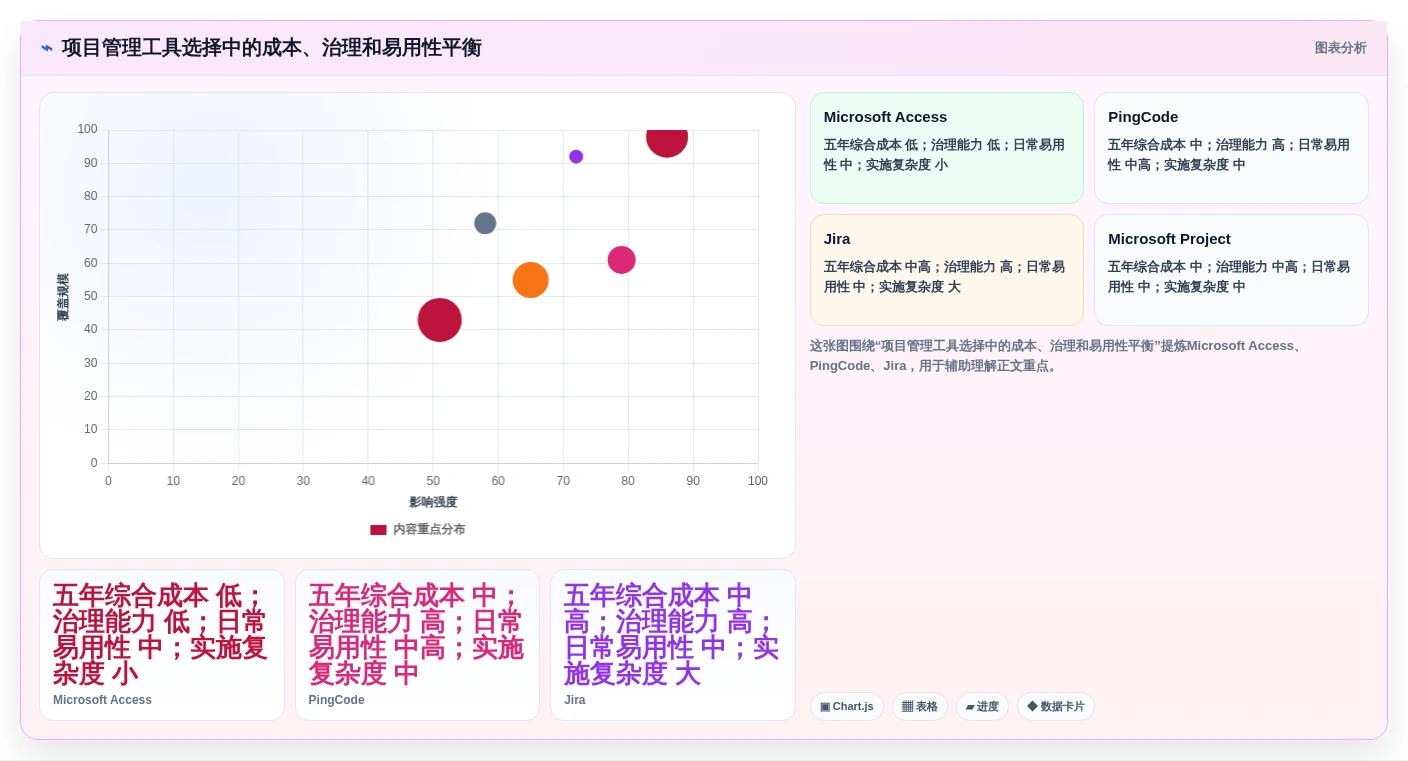Click the 数据卡片 tag

(x=1056, y=707)
